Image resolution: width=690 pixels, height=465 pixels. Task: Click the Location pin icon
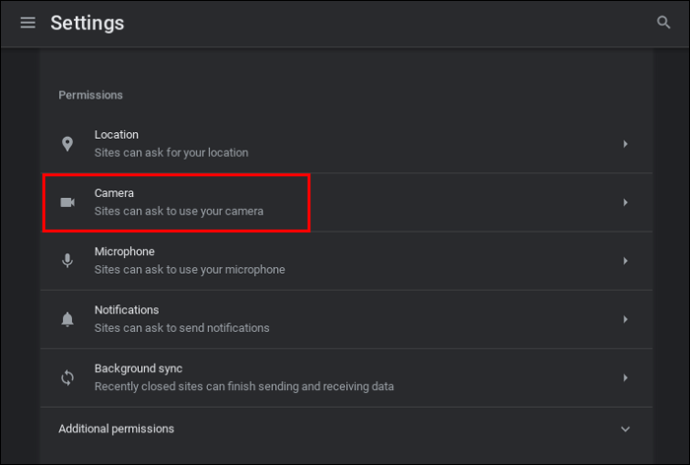coord(67,144)
